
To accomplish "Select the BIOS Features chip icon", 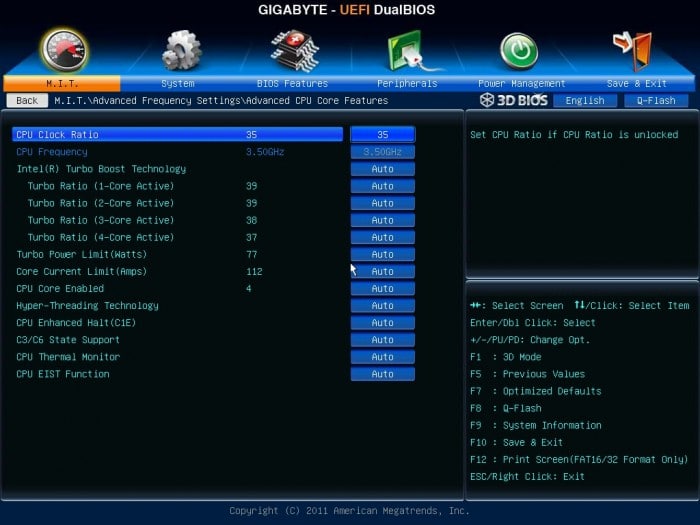I will tap(295, 50).
